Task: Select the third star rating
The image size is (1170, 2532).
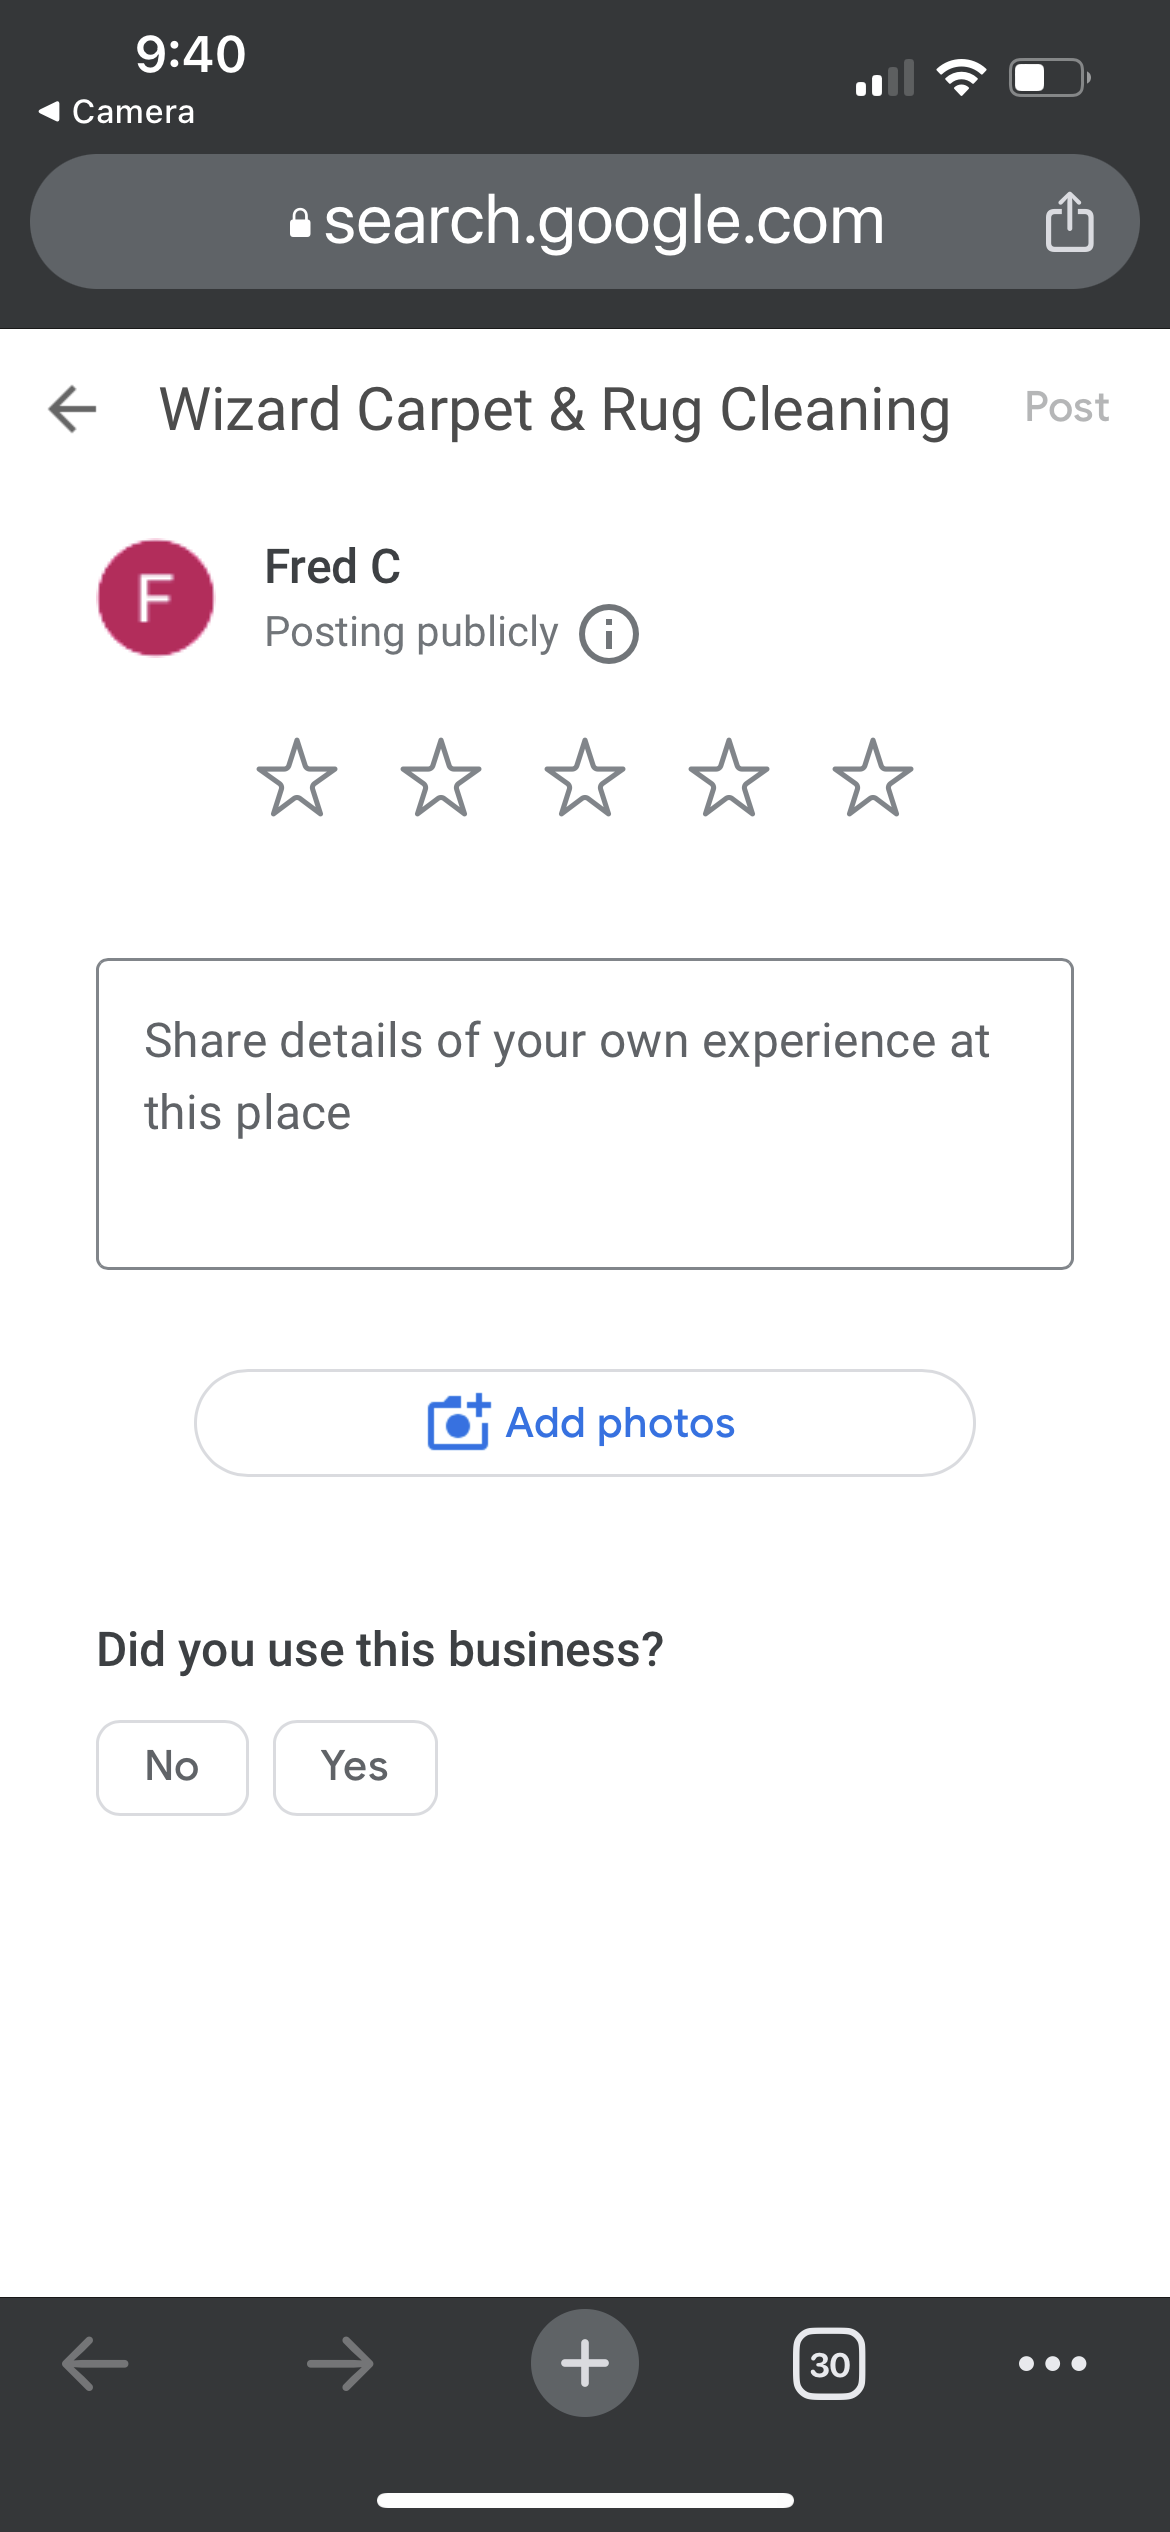Action: (x=585, y=778)
